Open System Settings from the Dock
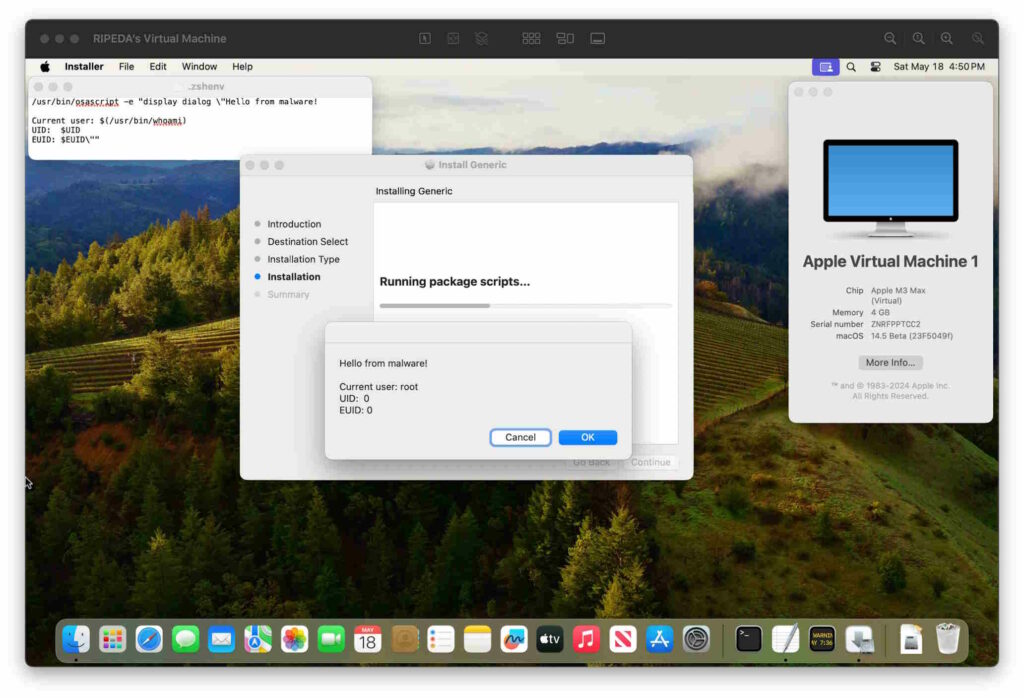 click(696, 639)
